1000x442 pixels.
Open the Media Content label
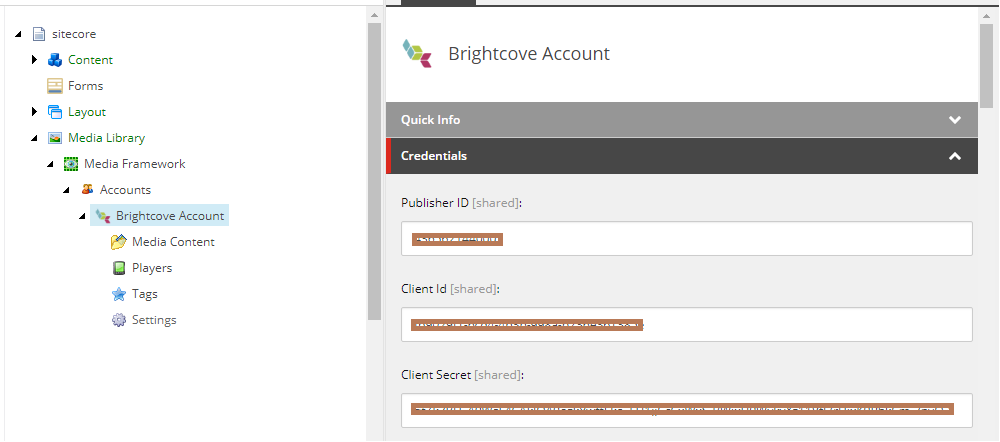pyautogui.click(x=173, y=242)
